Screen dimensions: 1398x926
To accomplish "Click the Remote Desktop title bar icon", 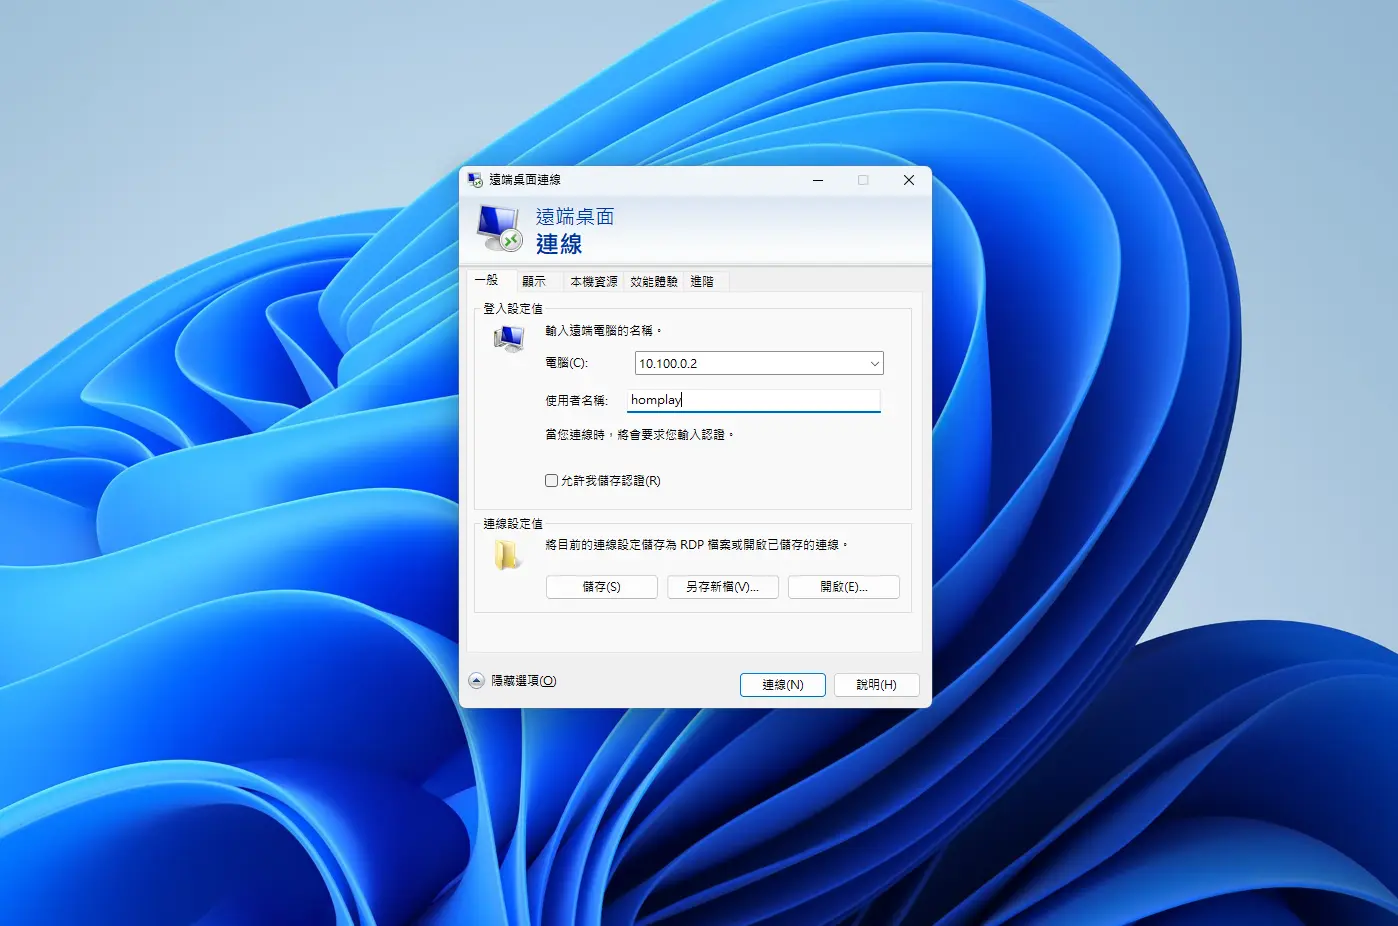I will tap(475, 180).
